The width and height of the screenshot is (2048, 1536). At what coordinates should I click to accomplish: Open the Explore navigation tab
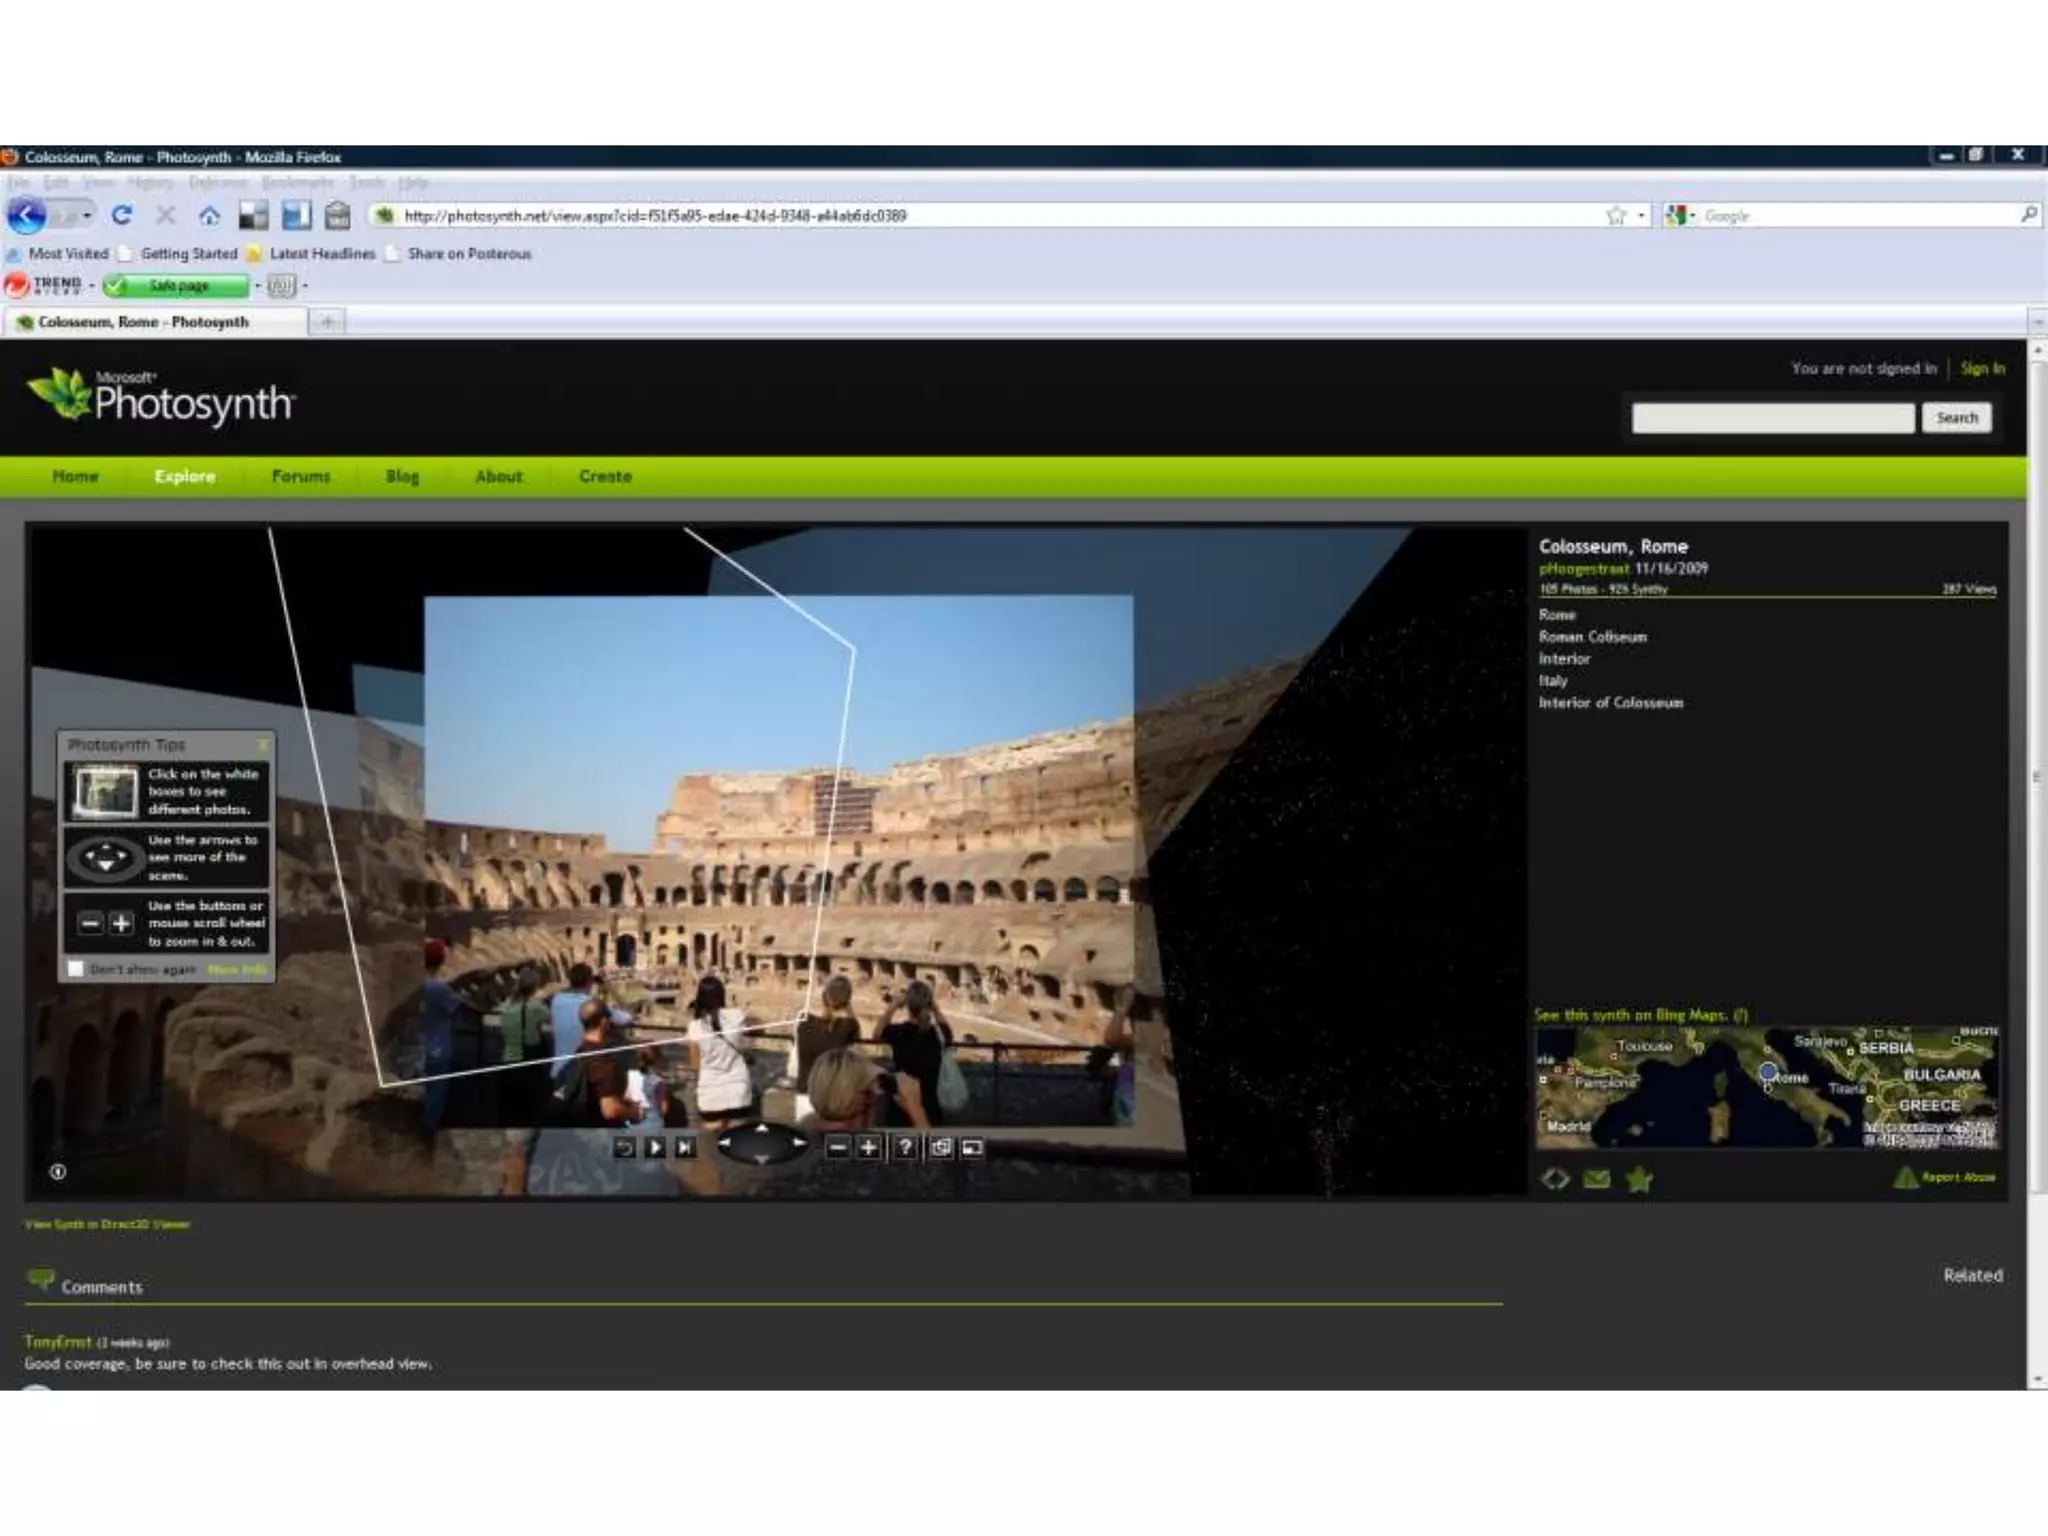coord(185,477)
